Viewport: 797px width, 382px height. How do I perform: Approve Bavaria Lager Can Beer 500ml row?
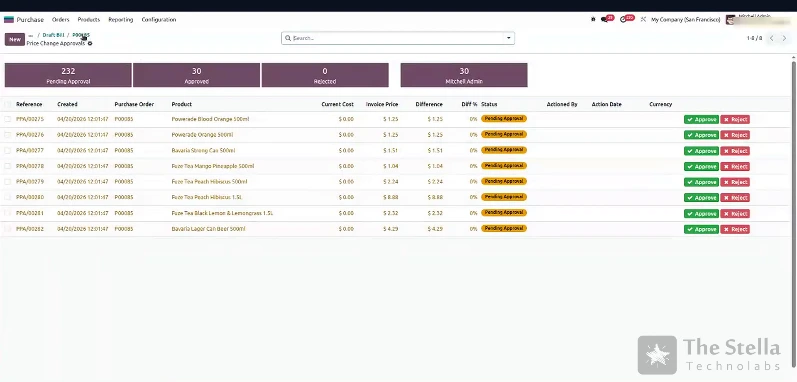[x=701, y=229]
